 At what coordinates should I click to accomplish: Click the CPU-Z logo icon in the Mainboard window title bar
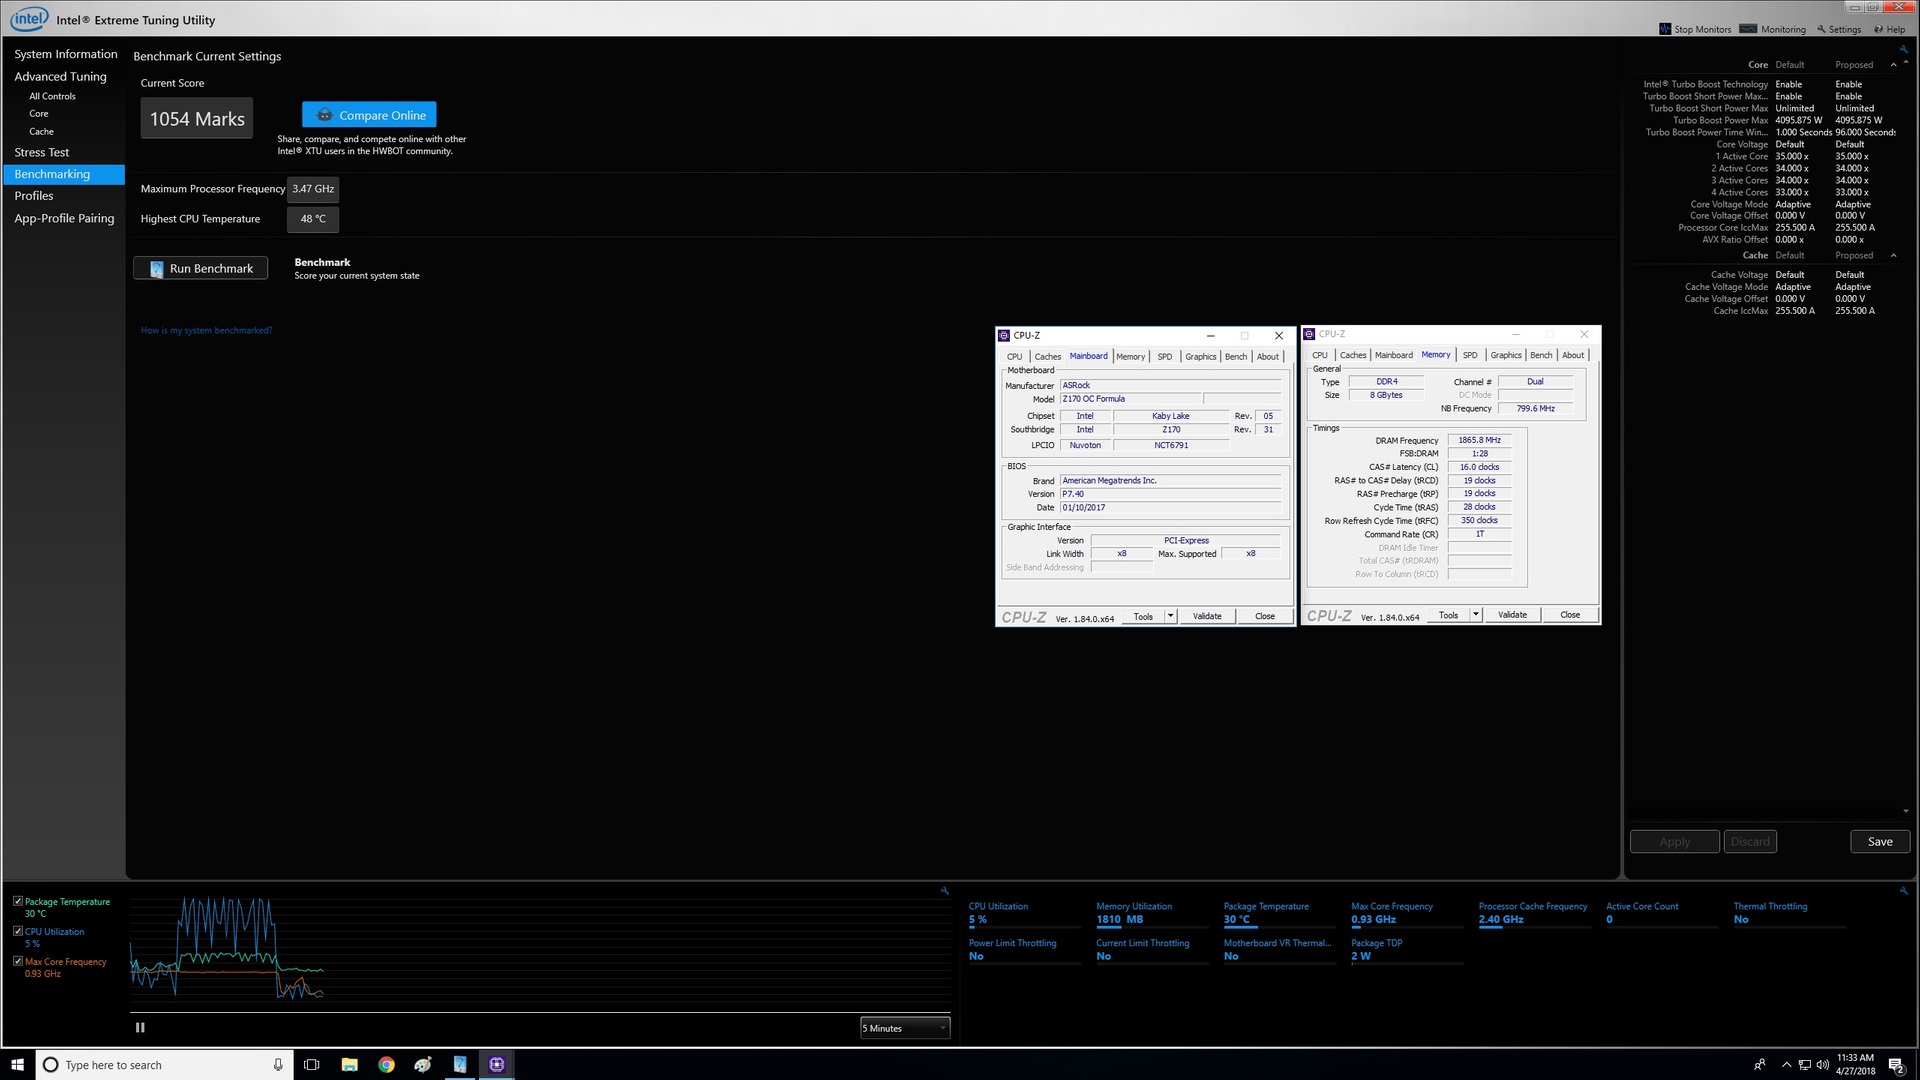(1004, 335)
